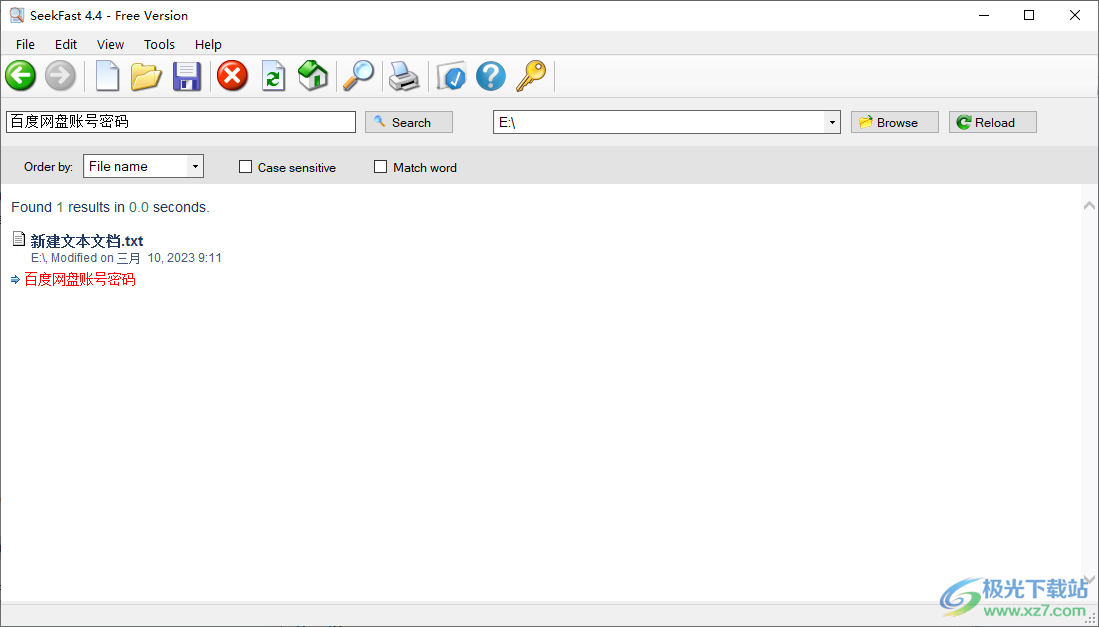Open help with the blue question mark
The height and width of the screenshot is (627, 1099).
tap(491, 76)
